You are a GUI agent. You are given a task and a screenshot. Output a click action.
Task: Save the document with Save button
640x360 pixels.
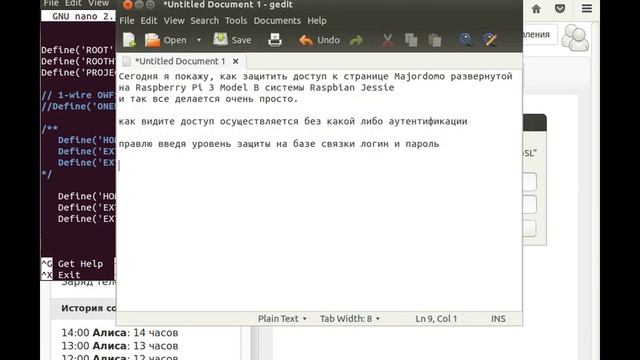(x=232, y=40)
